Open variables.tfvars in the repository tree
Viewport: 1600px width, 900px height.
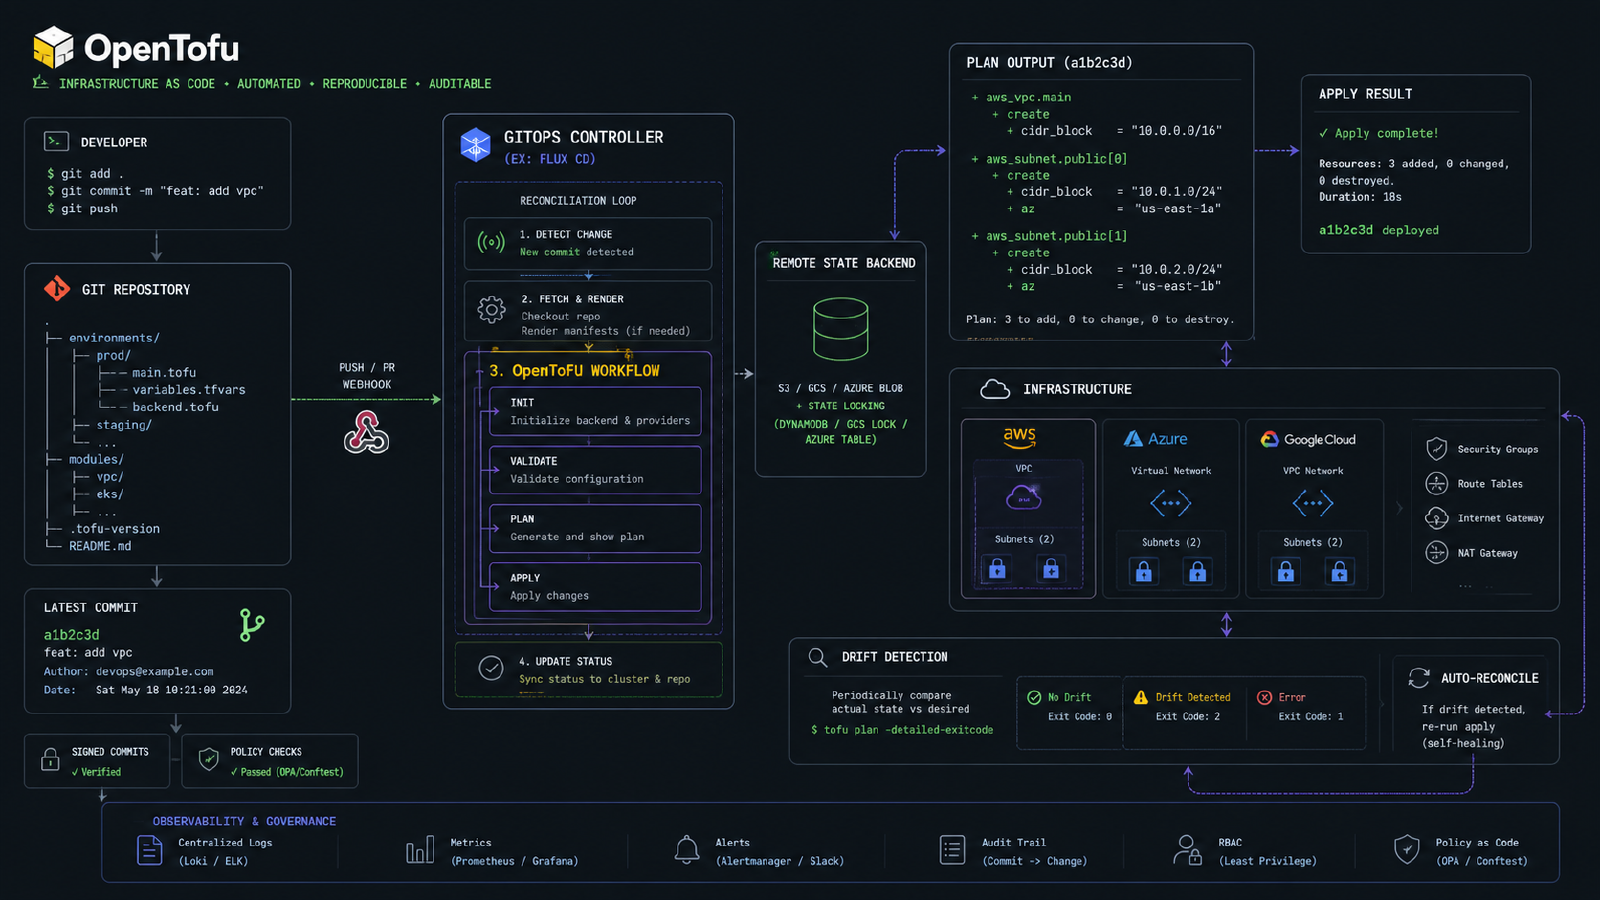(x=189, y=390)
